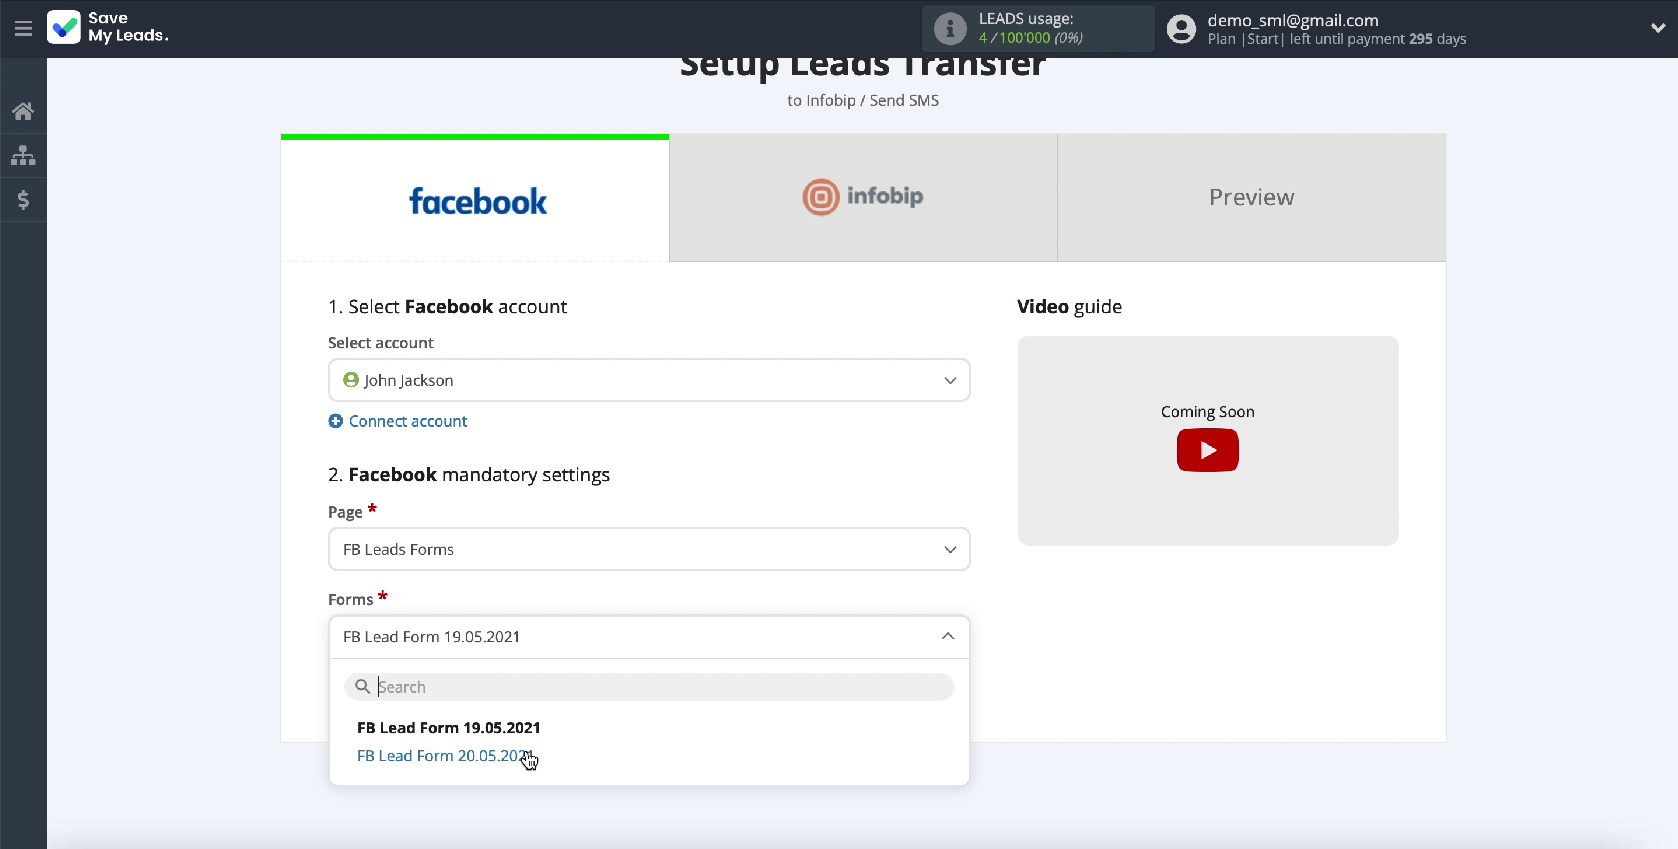Click the demo_sml@gmail.com account text
The height and width of the screenshot is (849, 1678).
point(1293,20)
